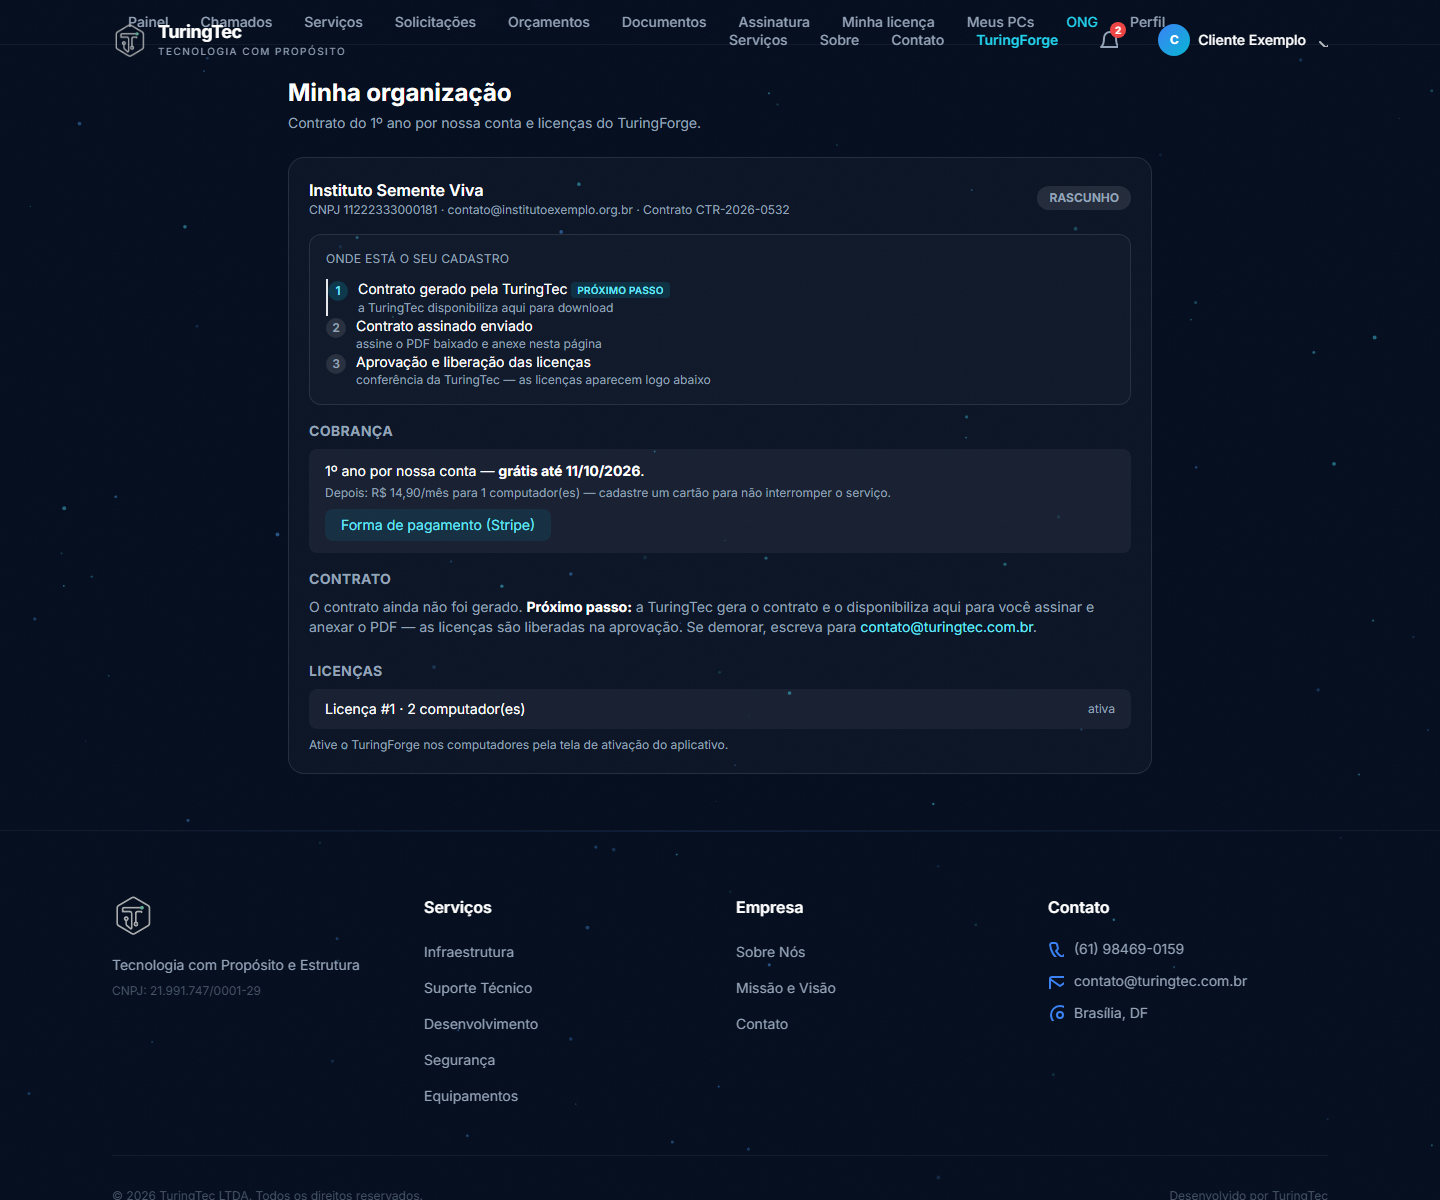This screenshot has height=1200, width=1440.
Task: Click the PRÓXIMO PASSO tag
Action: [620, 290]
